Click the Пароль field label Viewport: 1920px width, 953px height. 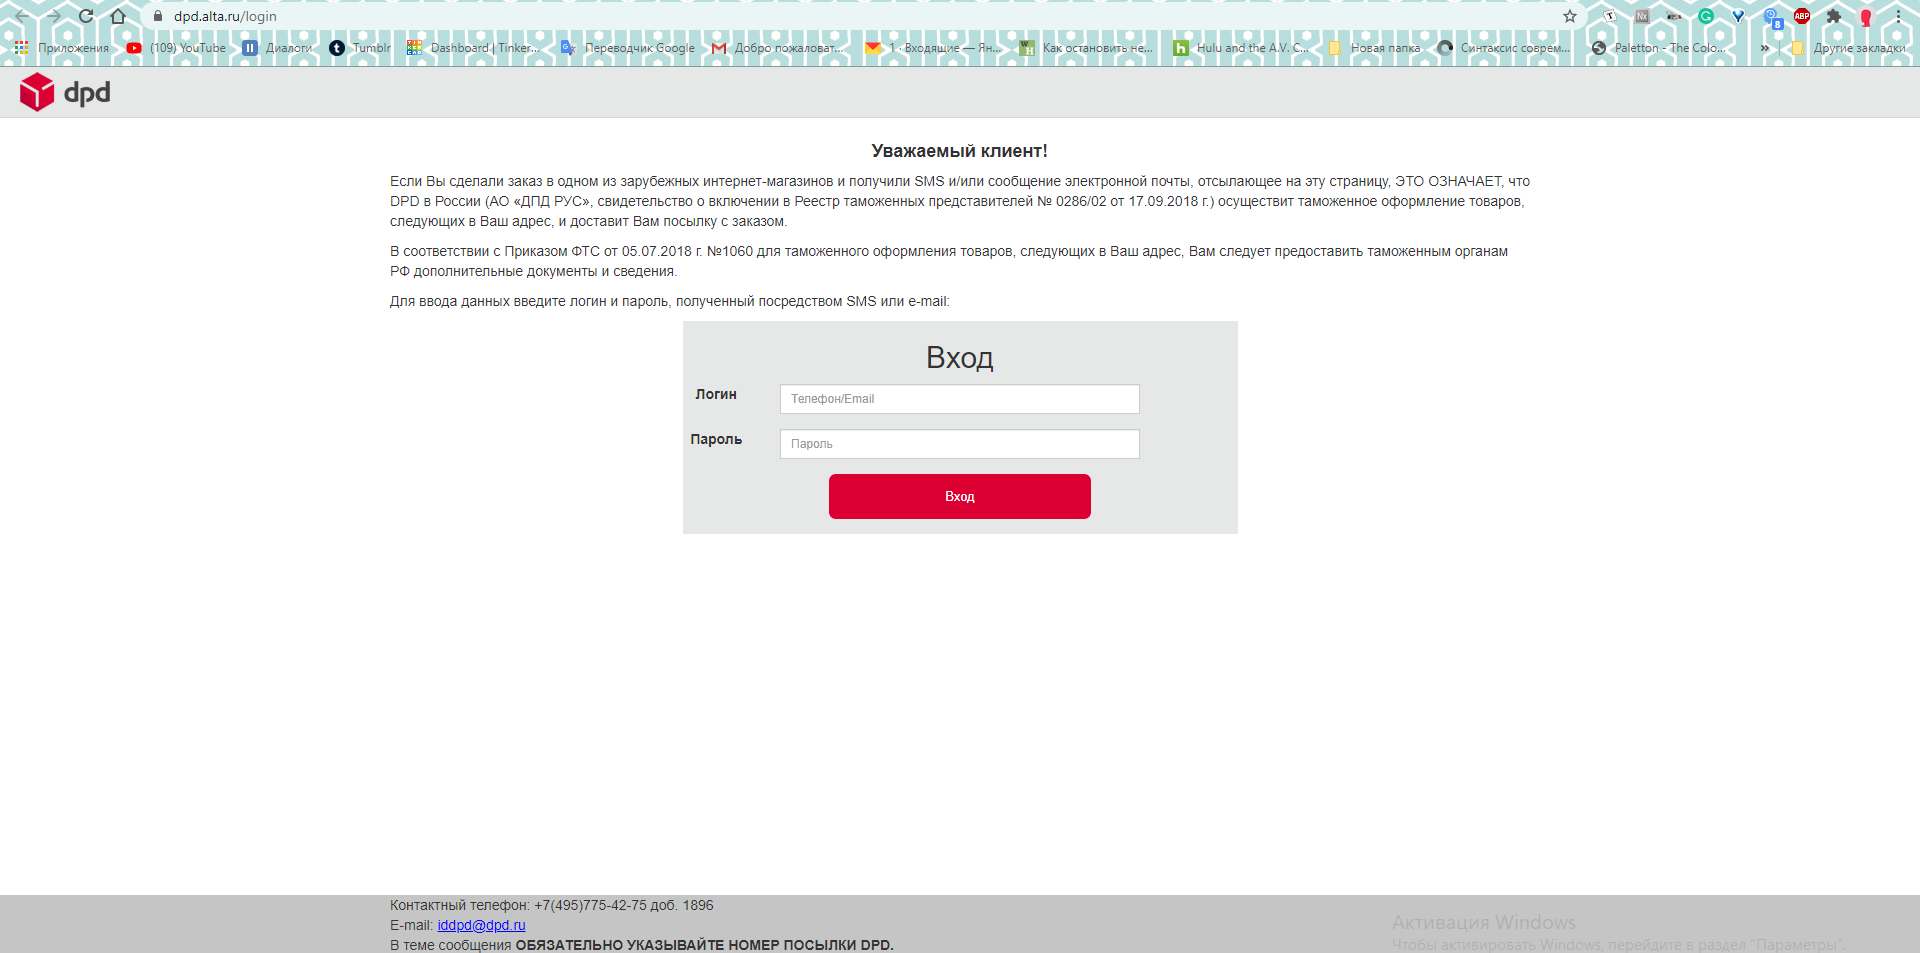pyautogui.click(x=716, y=439)
